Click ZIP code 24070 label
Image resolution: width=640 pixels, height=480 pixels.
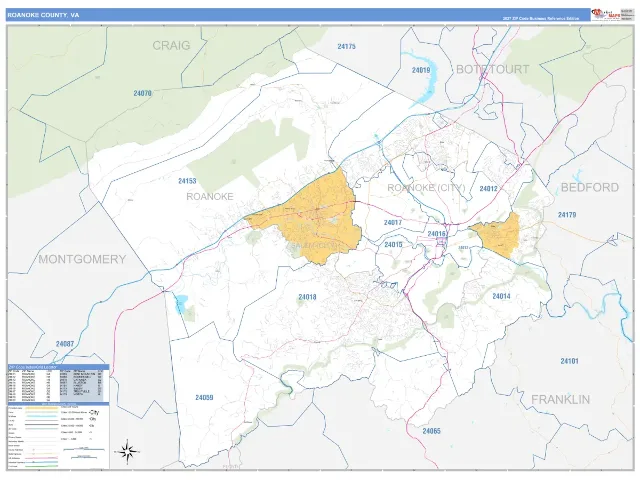(x=142, y=93)
